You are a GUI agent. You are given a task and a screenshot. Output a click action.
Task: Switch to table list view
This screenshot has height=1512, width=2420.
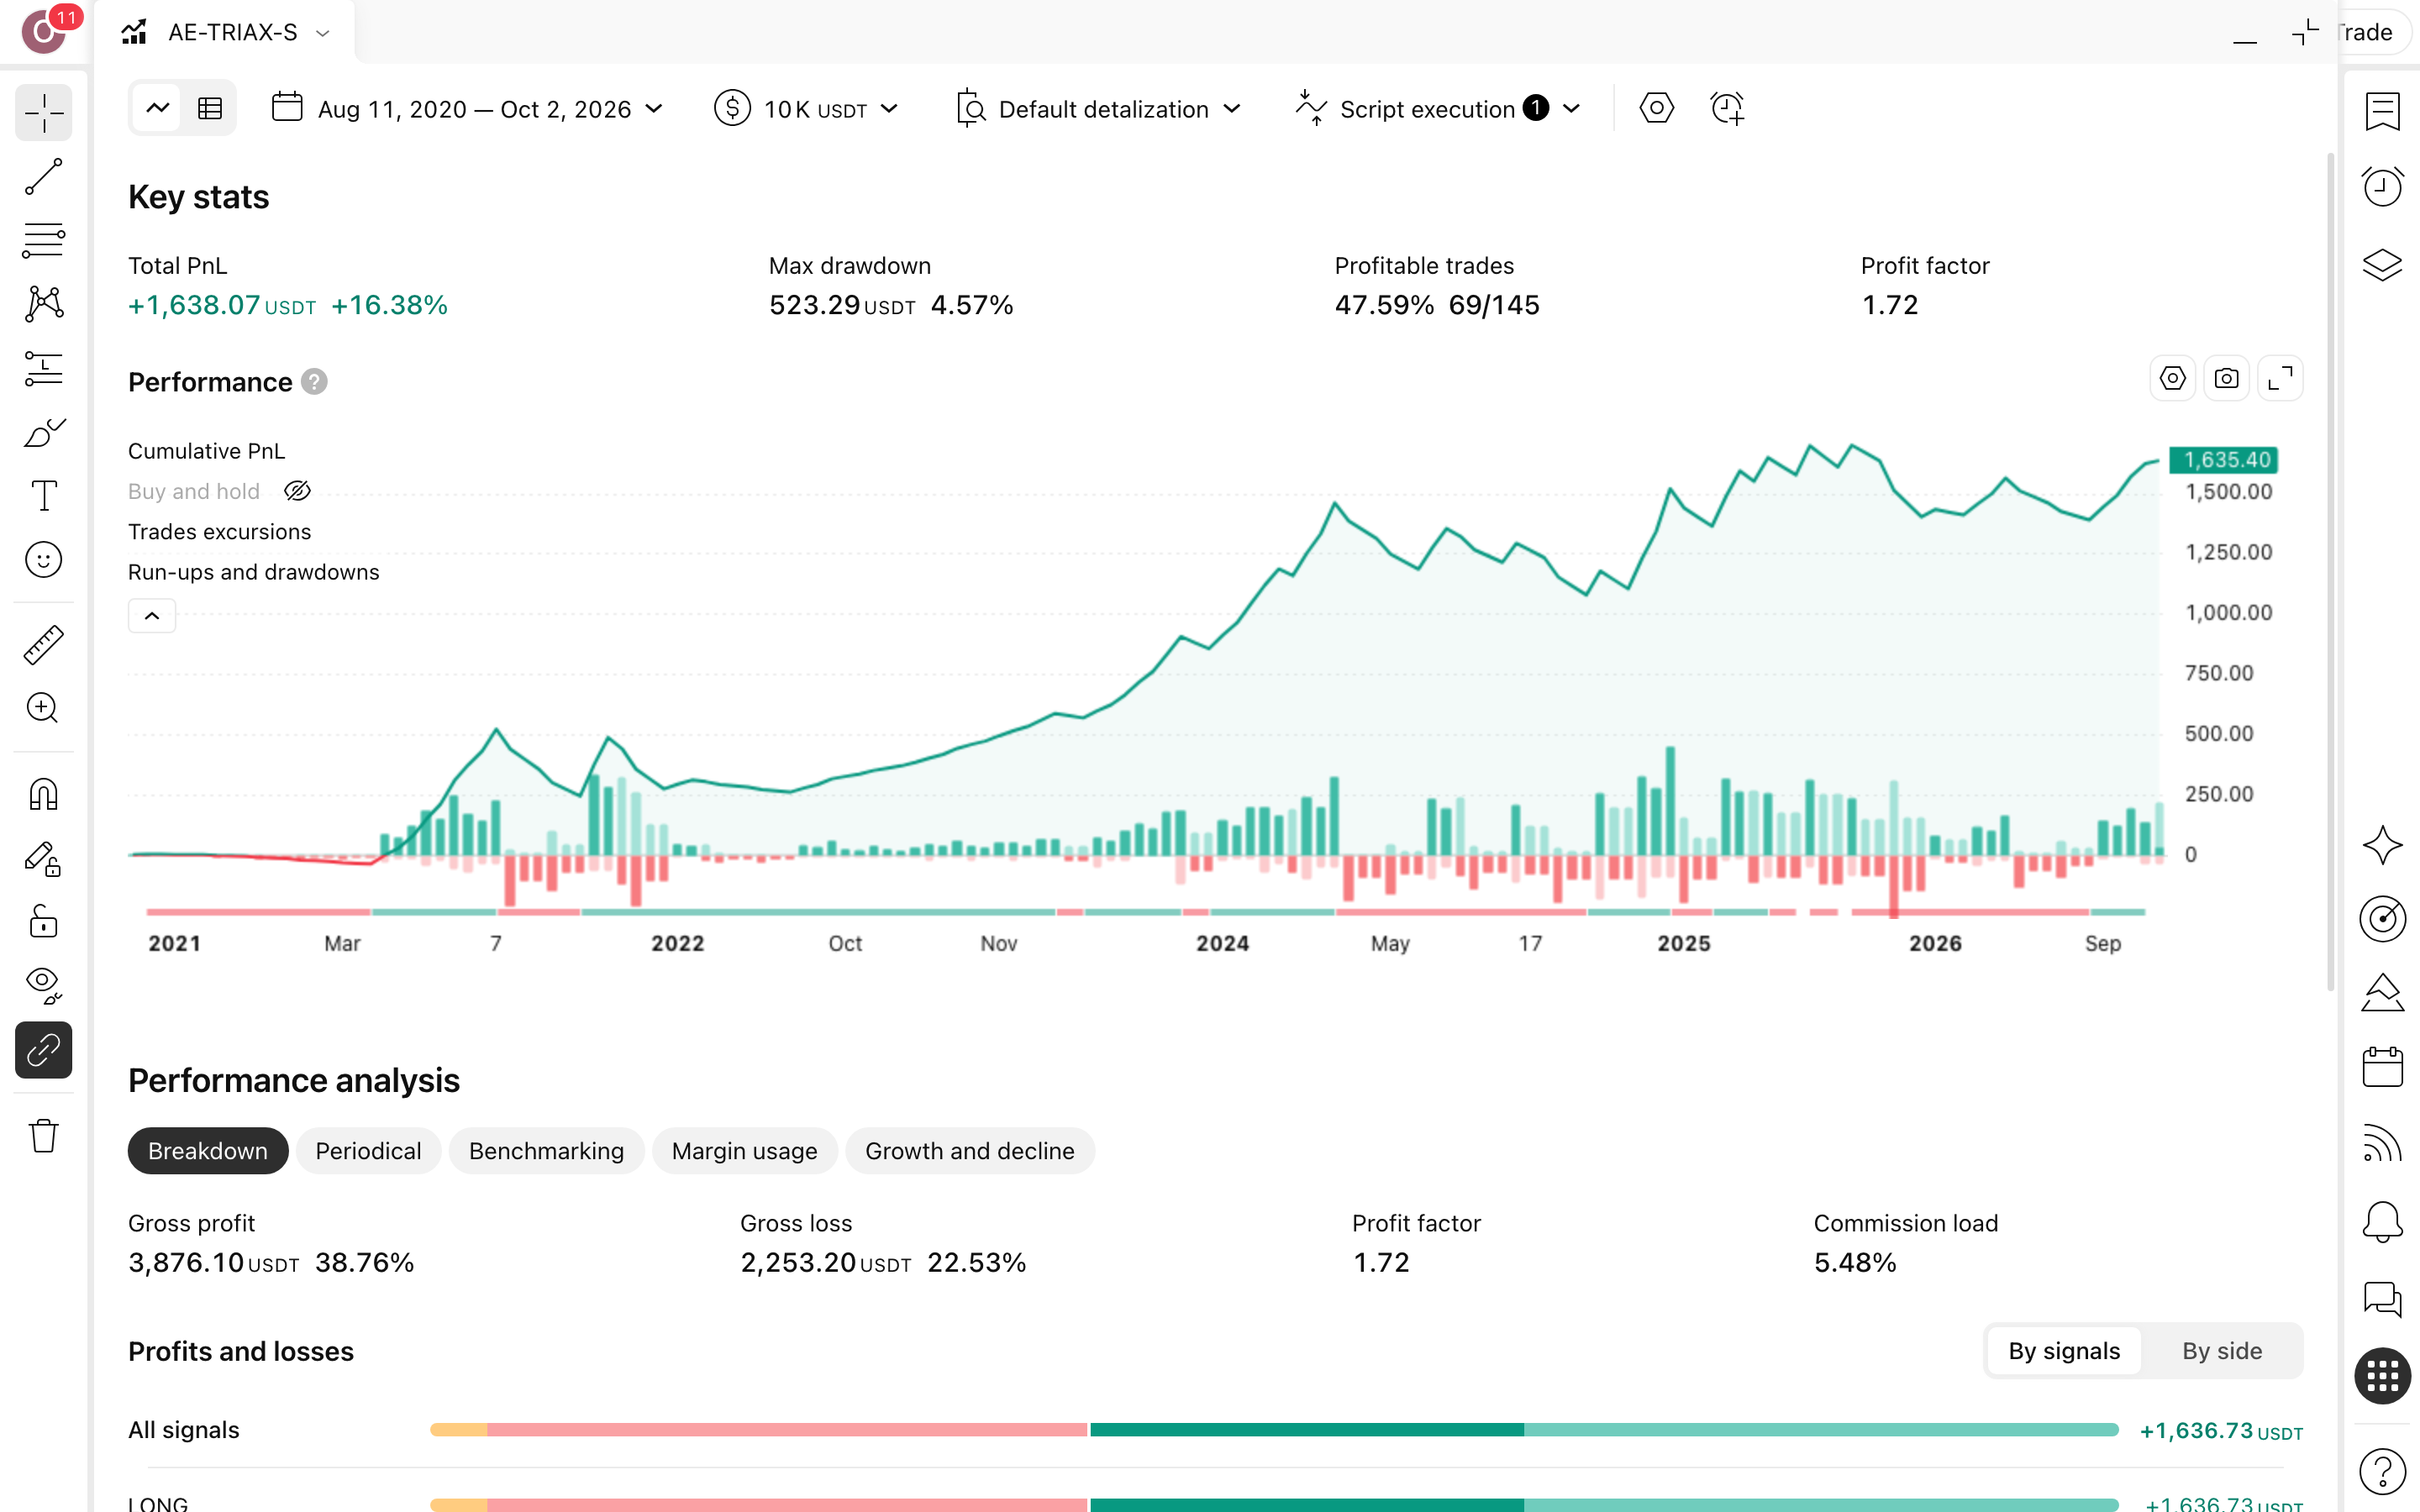coord(210,108)
